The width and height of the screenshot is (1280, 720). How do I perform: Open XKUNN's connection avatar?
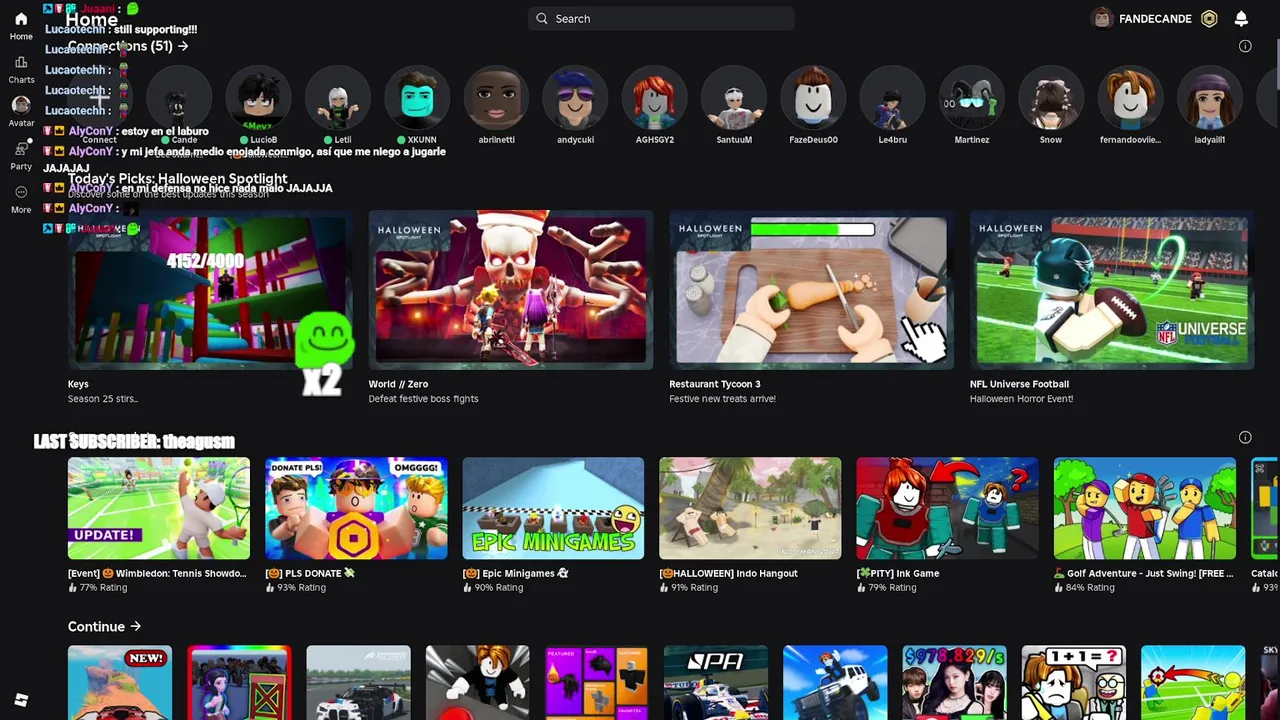click(x=417, y=98)
